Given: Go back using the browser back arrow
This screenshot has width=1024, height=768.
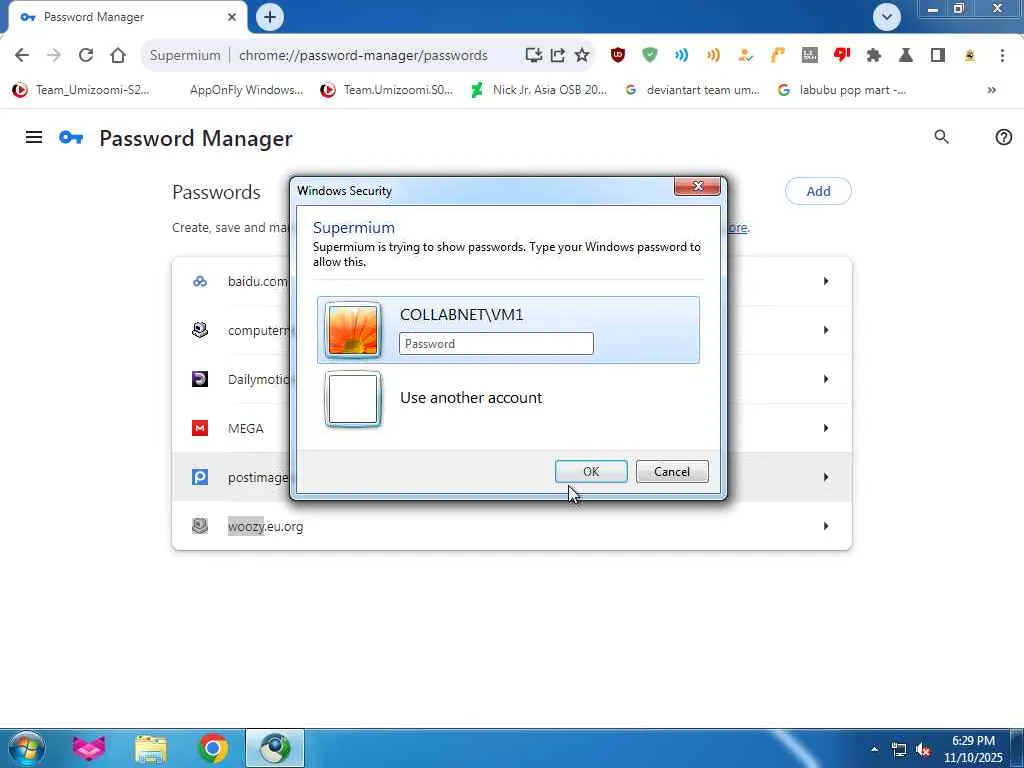Looking at the screenshot, I should coord(22,56).
